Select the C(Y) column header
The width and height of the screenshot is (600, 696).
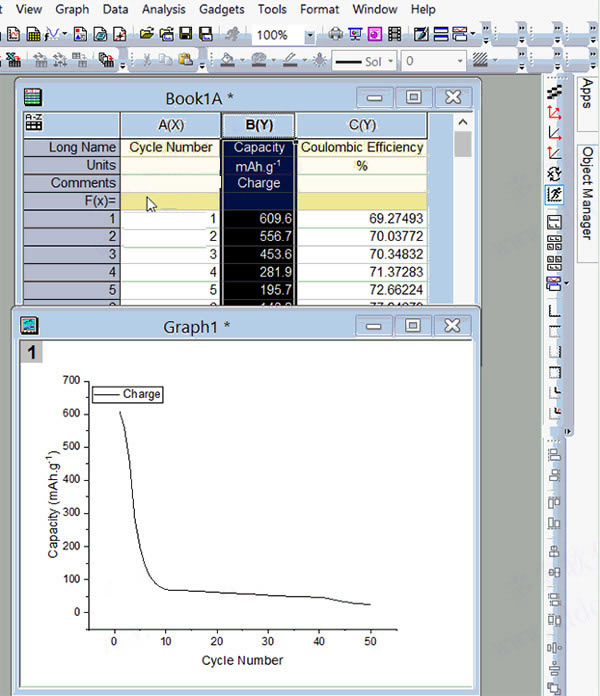(x=361, y=125)
